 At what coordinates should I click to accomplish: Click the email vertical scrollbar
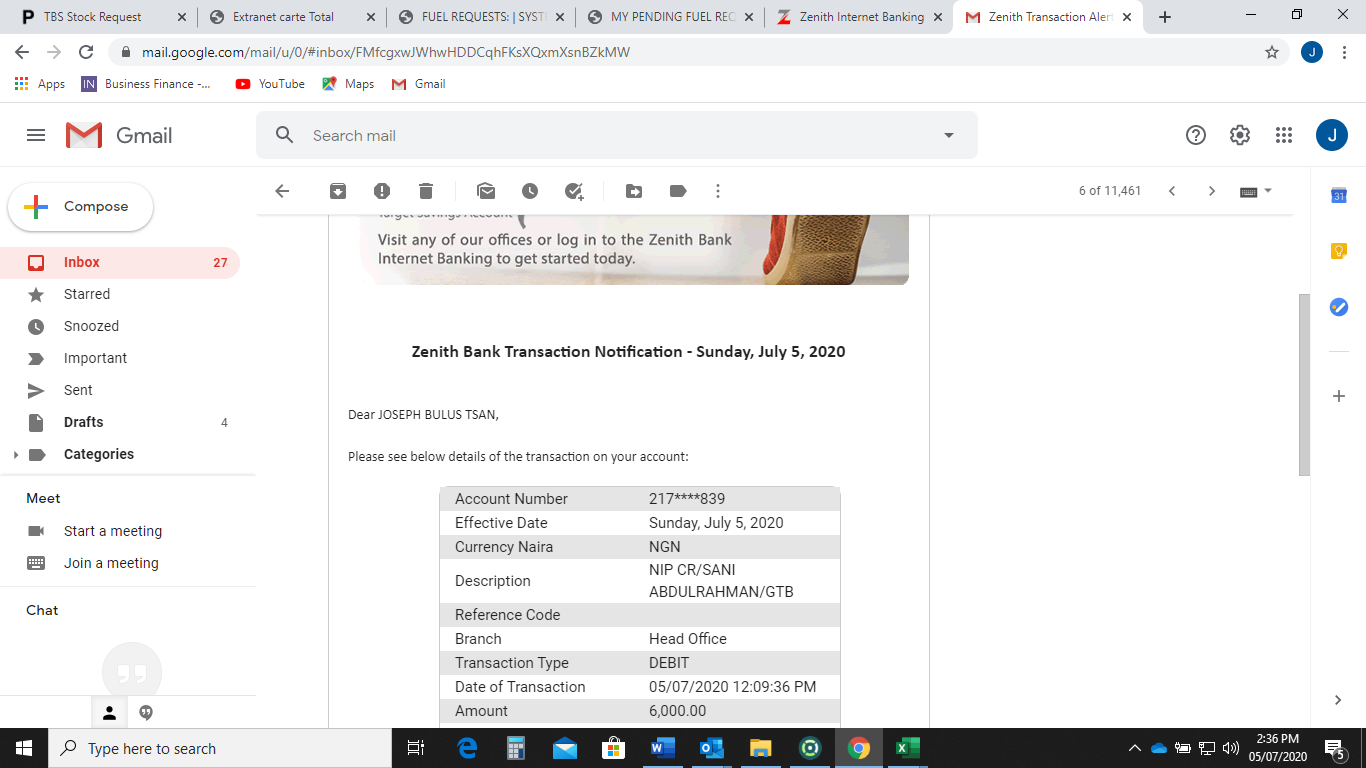coord(1304,385)
